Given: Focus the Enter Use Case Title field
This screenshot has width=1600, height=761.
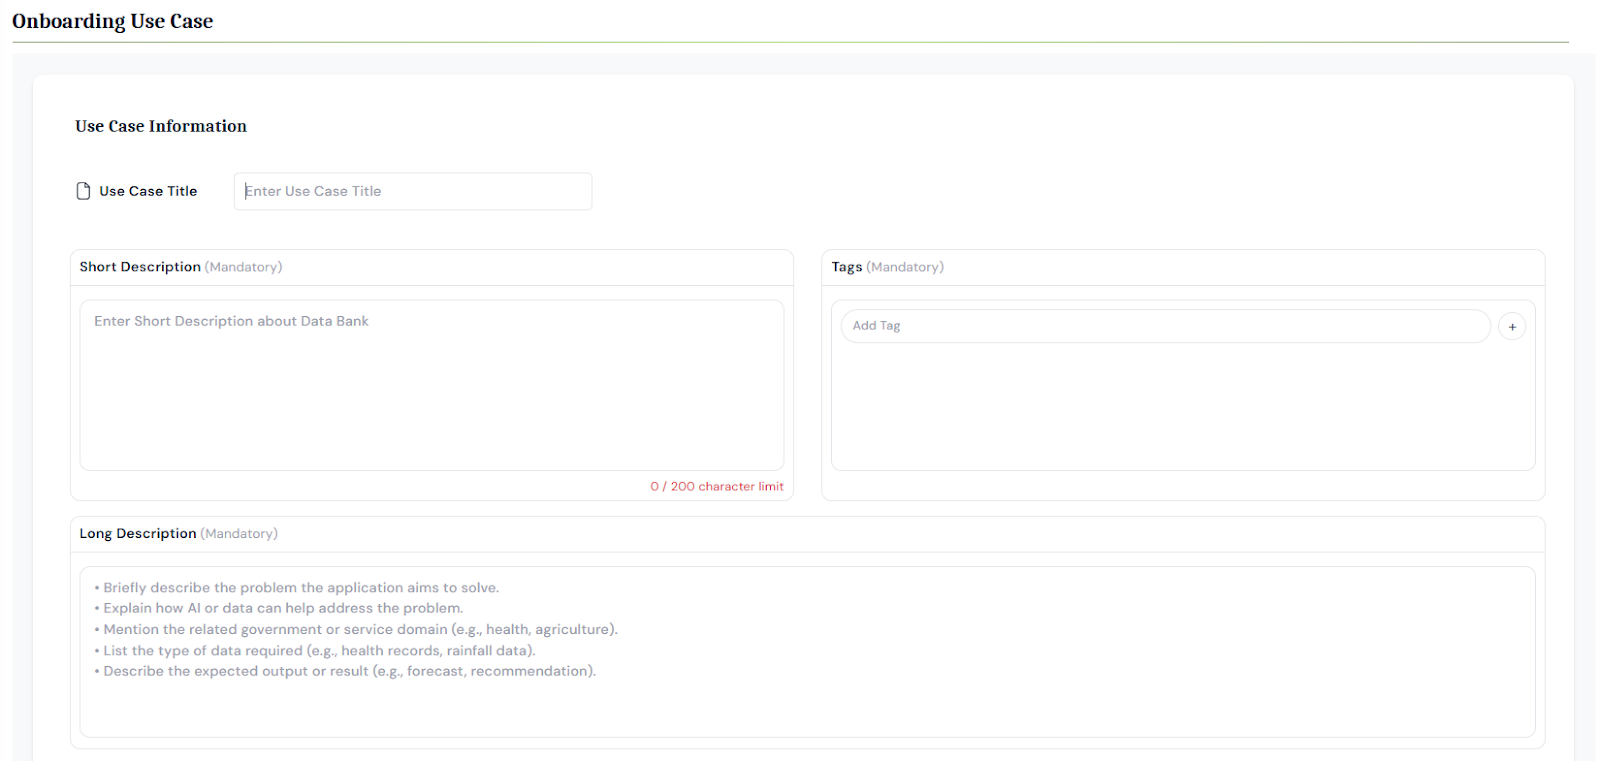Looking at the screenshot, I should click(413, 191).
